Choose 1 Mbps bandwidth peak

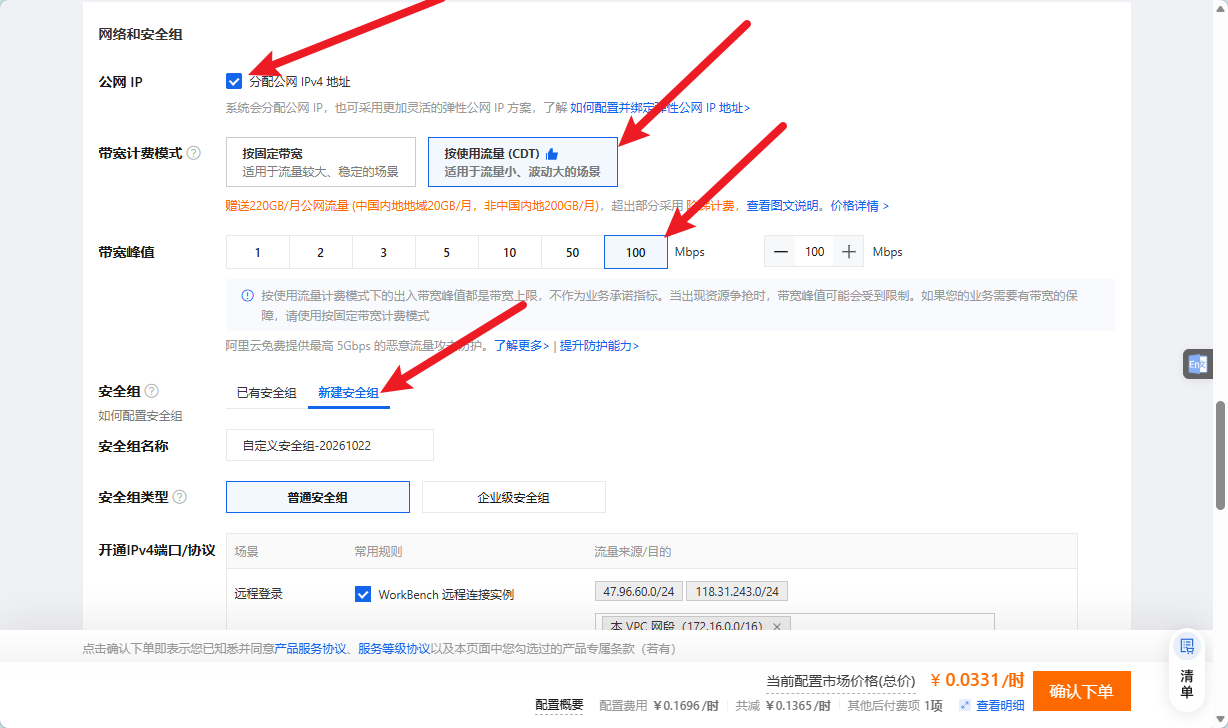tap(258, 252)
